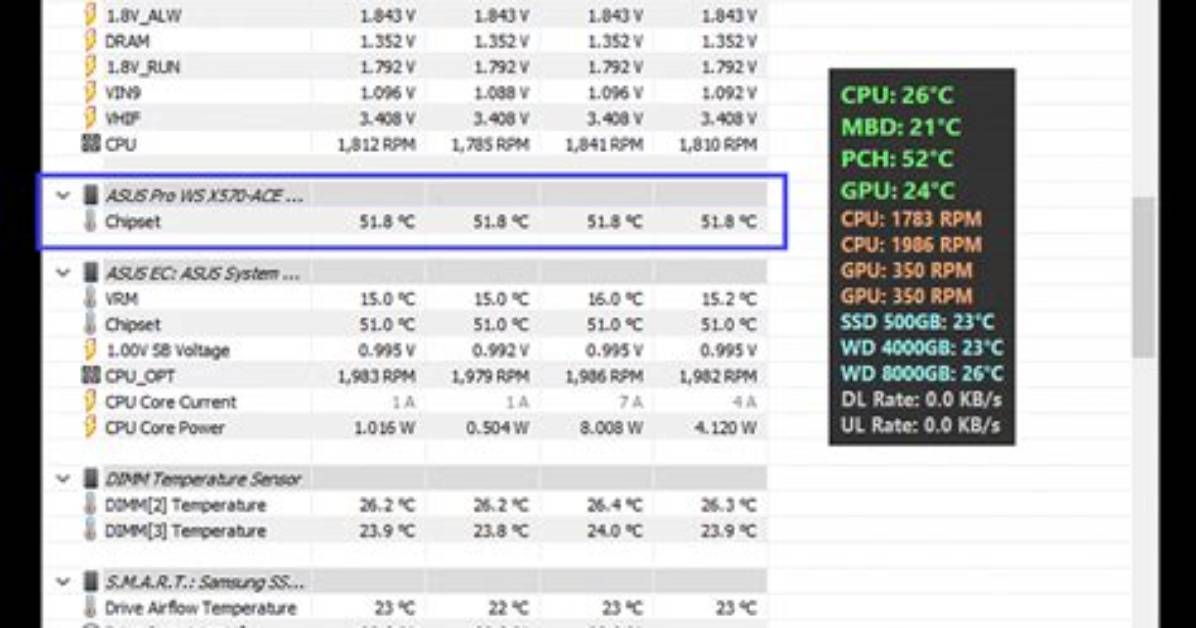Click the overlay UL Rate: 0.0 KB/s reading

coord(920,425)
